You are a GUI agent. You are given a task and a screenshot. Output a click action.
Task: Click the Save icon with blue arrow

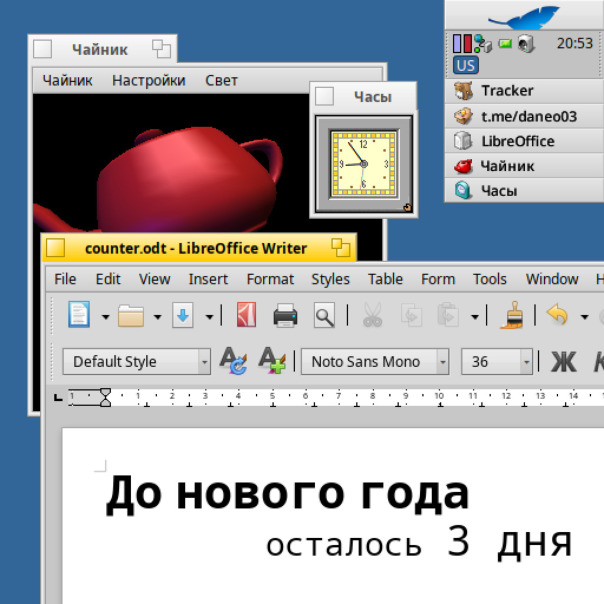click(x=183, y=315)
